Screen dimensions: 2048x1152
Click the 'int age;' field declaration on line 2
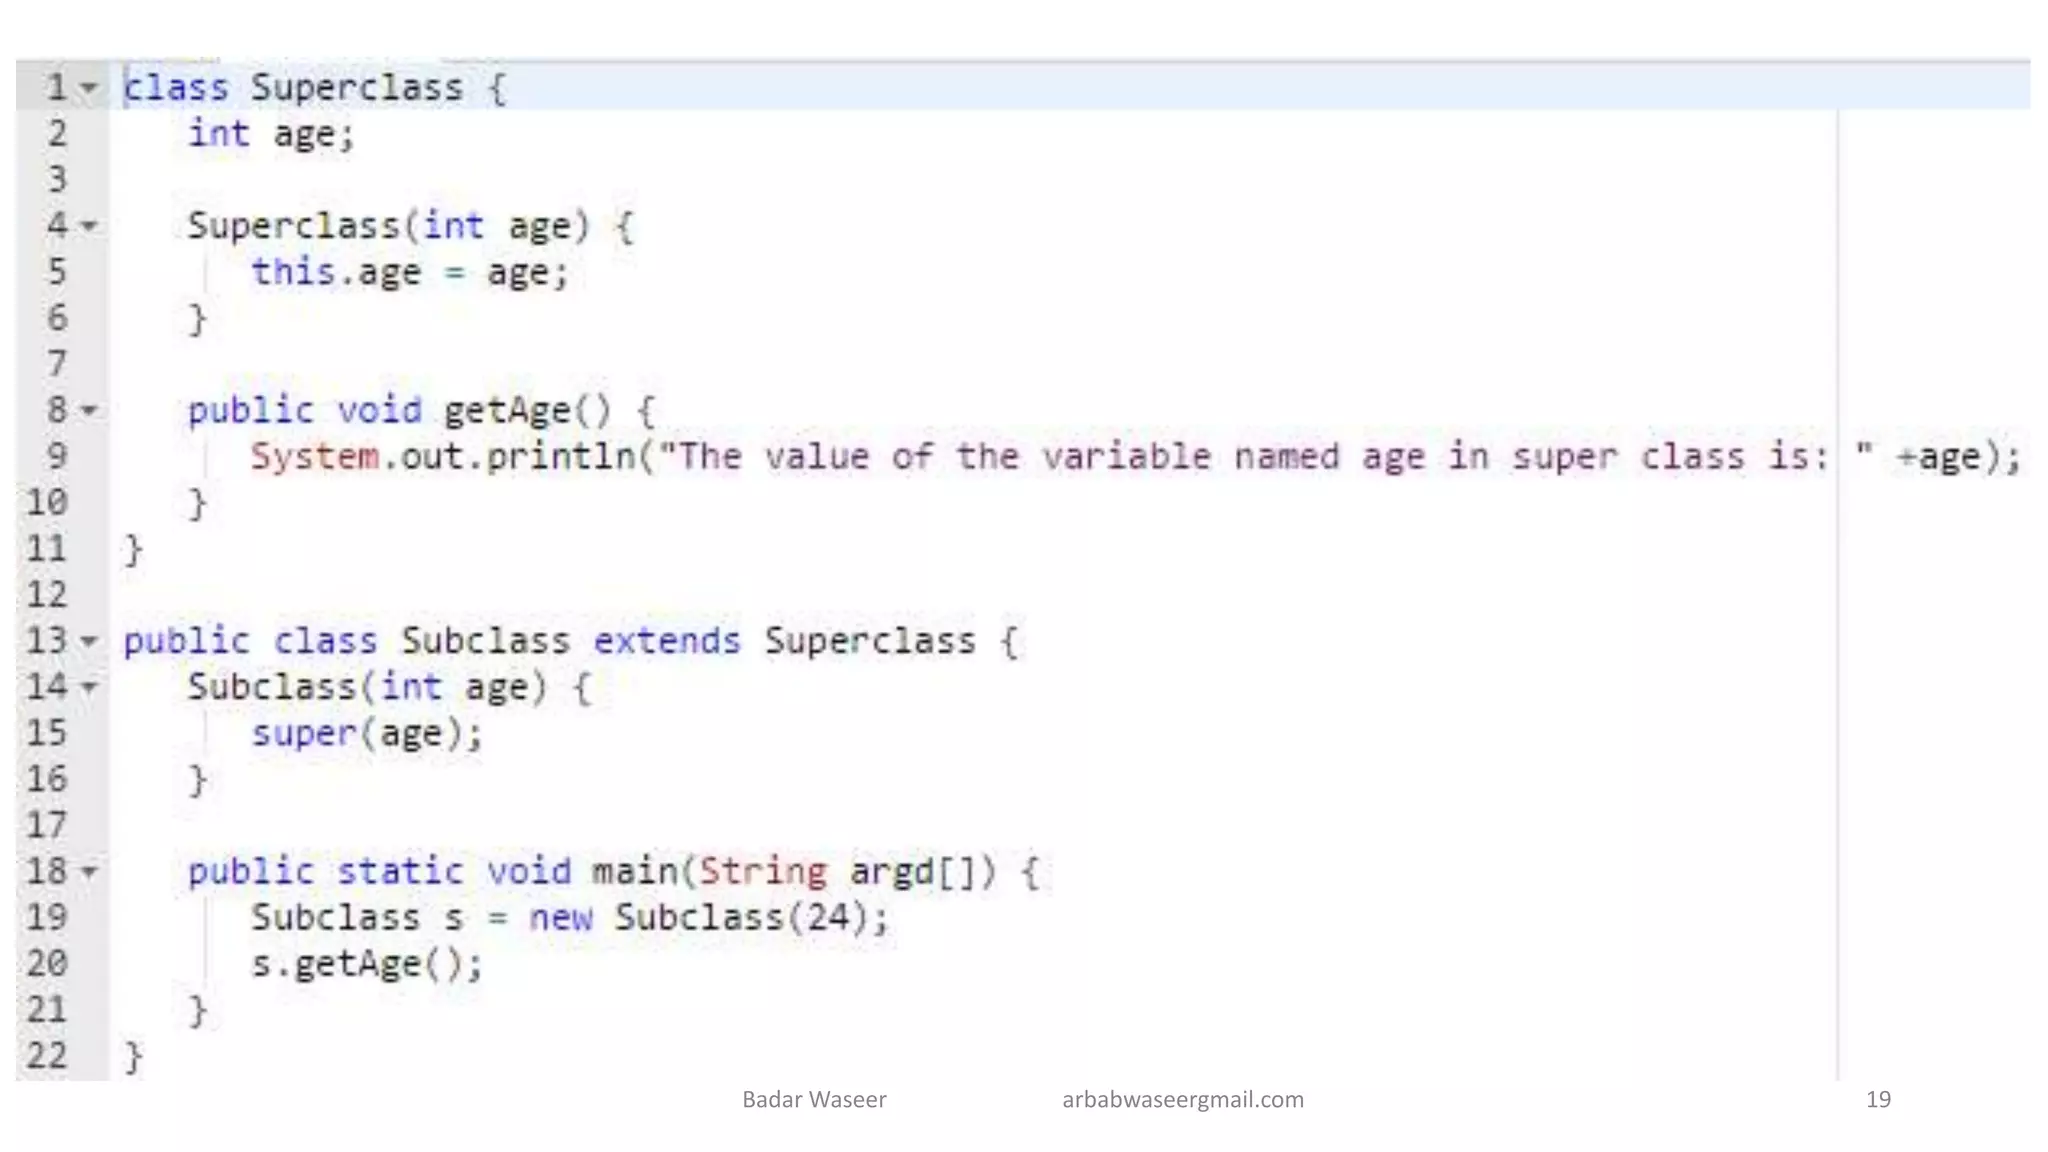(x=270, y=134)
